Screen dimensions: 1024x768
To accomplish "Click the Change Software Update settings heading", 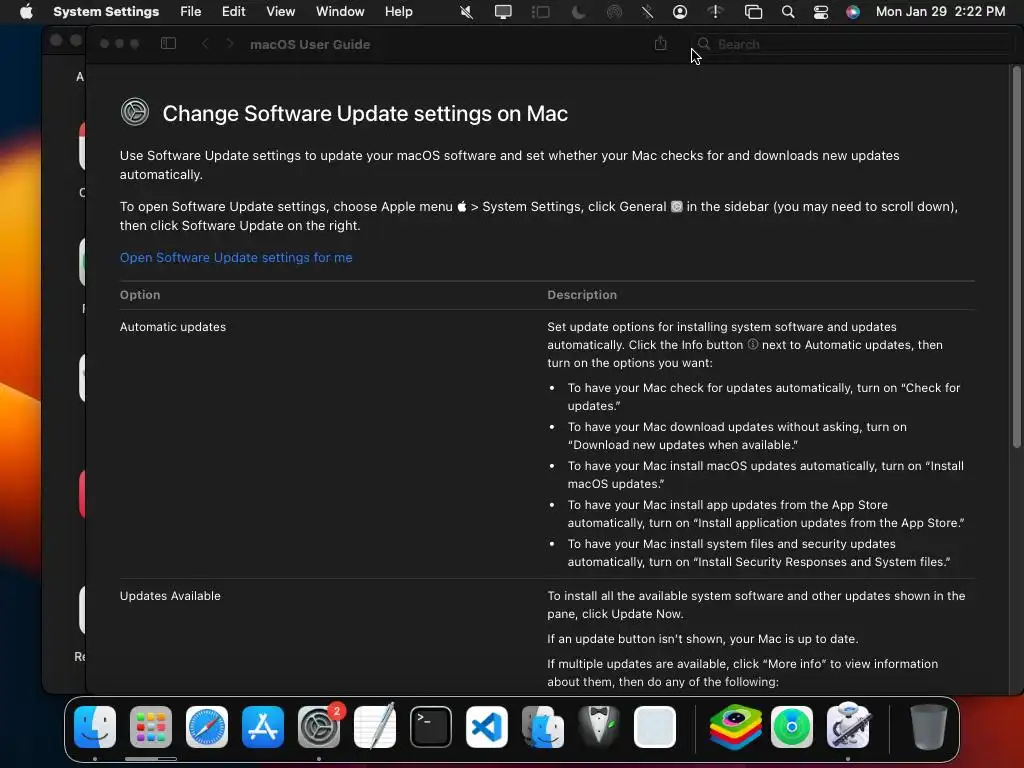I will tap(365, 114).
